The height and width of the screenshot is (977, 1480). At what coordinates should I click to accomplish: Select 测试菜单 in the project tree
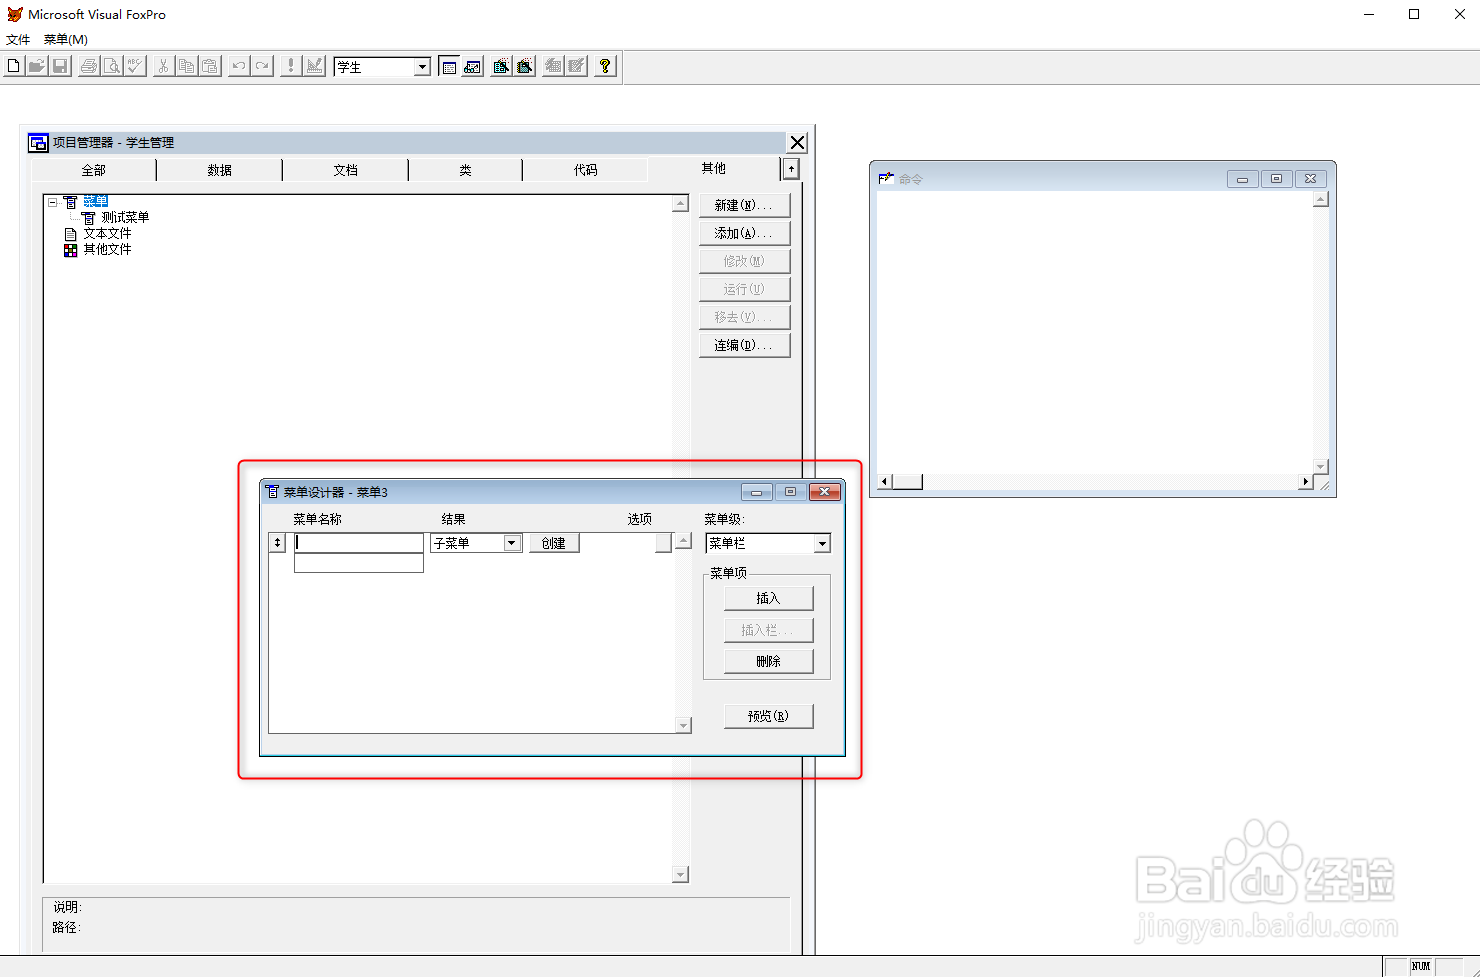click(x=125, y=217)
